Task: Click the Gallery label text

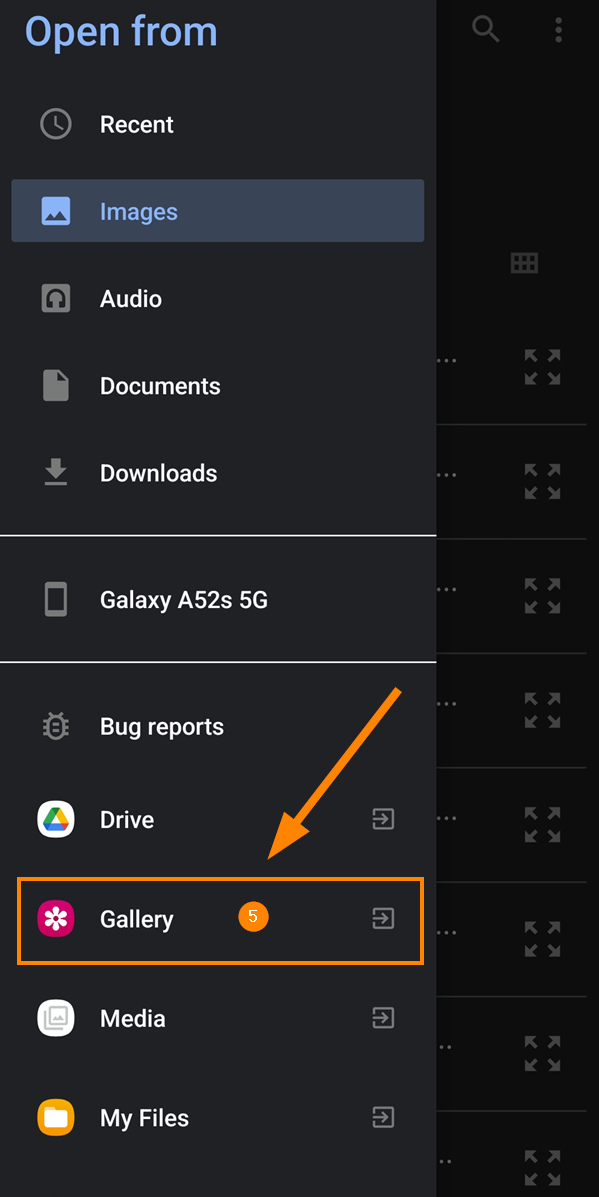Action: [137, 919]
